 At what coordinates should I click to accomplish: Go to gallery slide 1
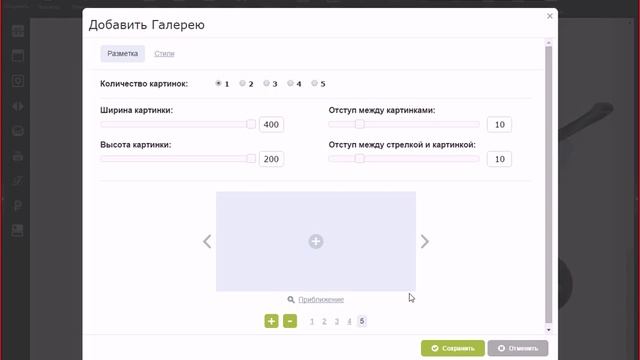click(312, 322)
